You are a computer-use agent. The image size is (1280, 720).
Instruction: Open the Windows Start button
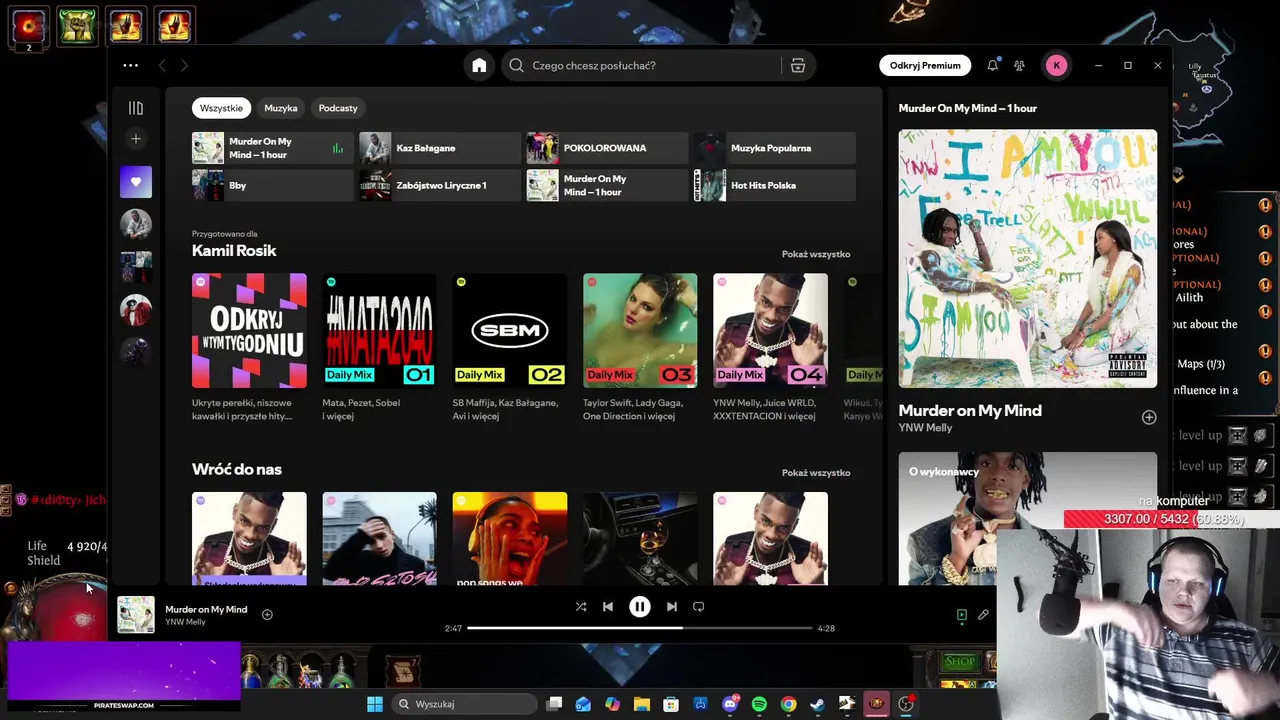pos(374,704)
